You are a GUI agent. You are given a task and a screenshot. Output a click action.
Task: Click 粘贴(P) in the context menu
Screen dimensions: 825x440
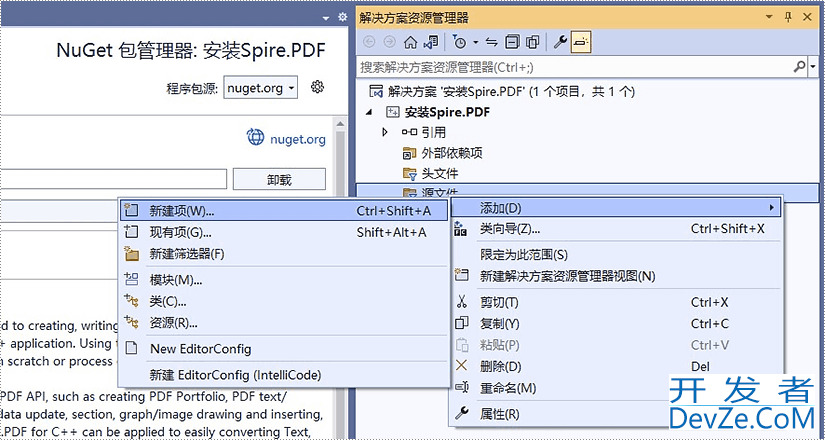tap(616, 345)
